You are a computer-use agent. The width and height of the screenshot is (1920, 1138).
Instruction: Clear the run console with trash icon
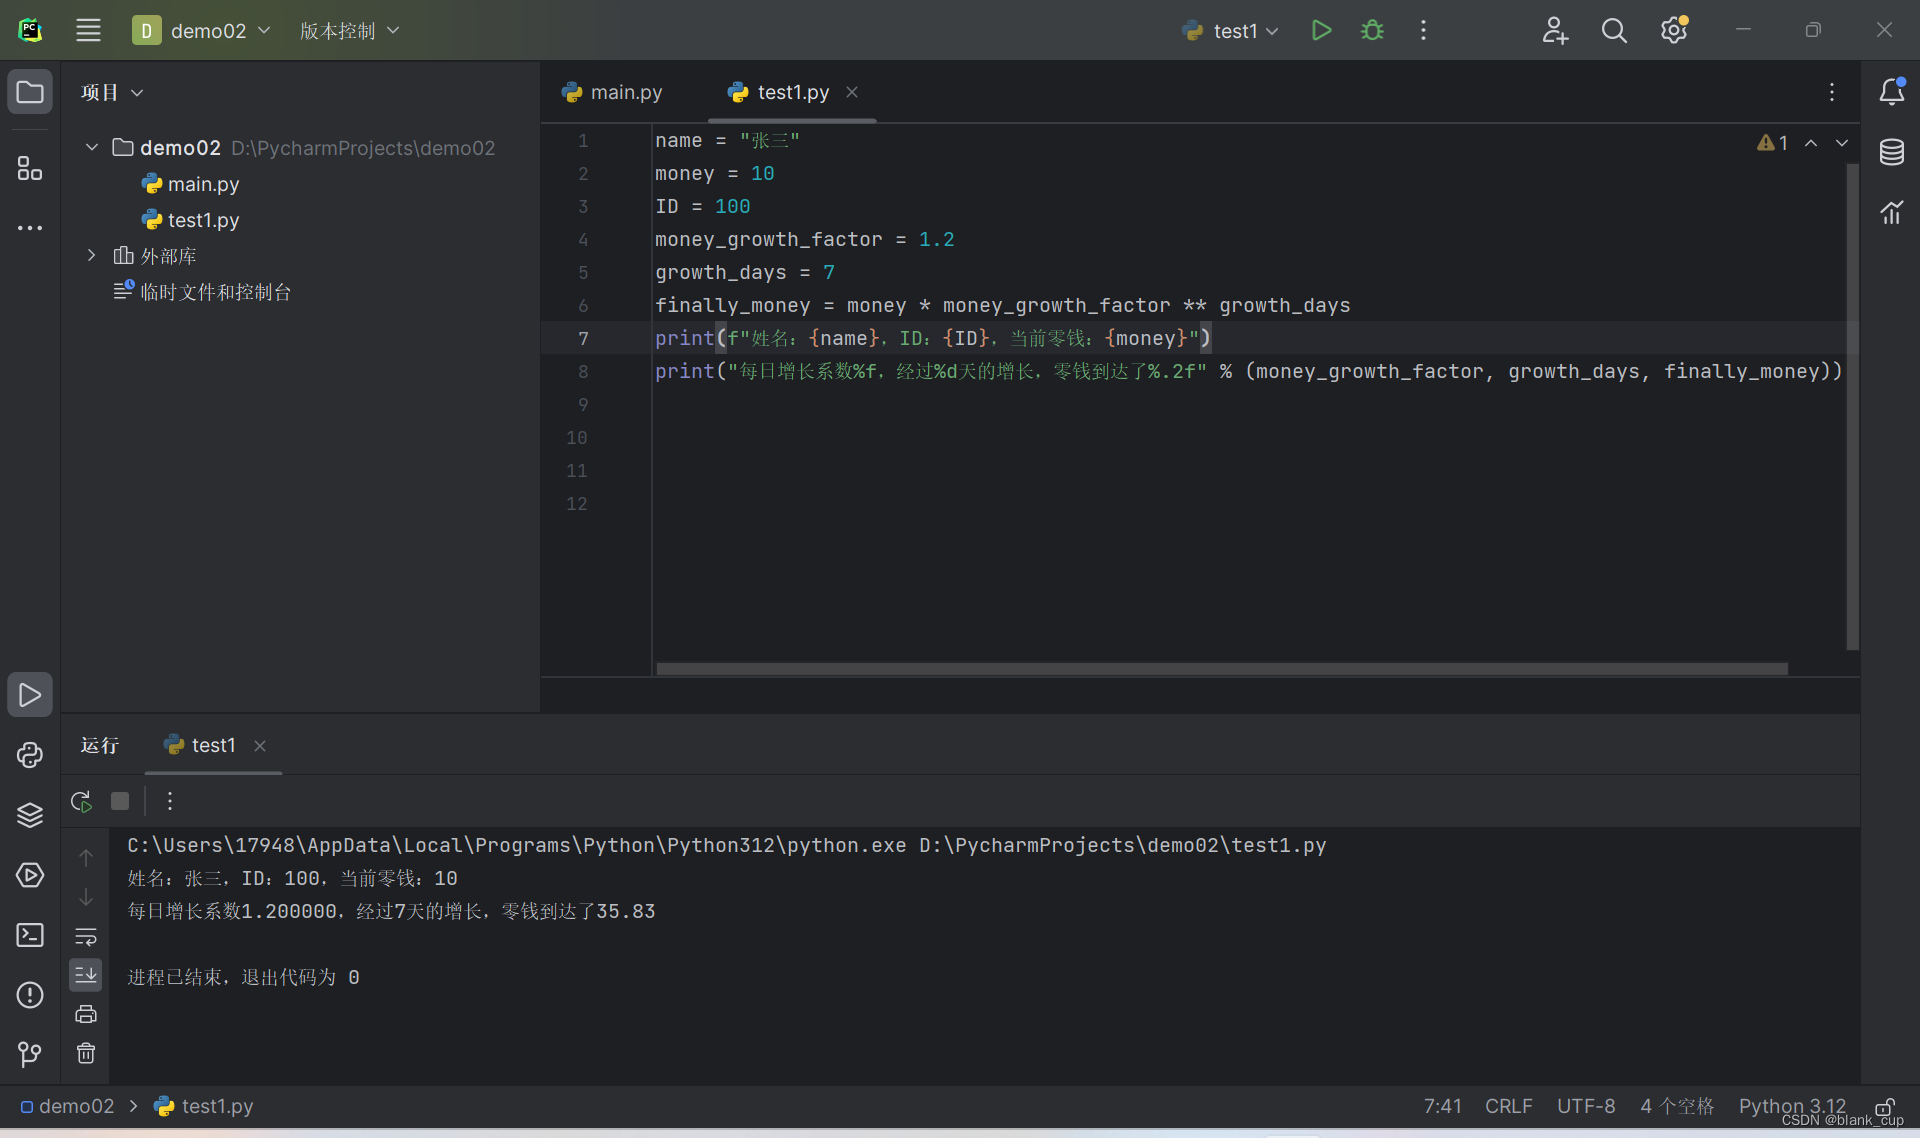click(x=86, y=1053)
